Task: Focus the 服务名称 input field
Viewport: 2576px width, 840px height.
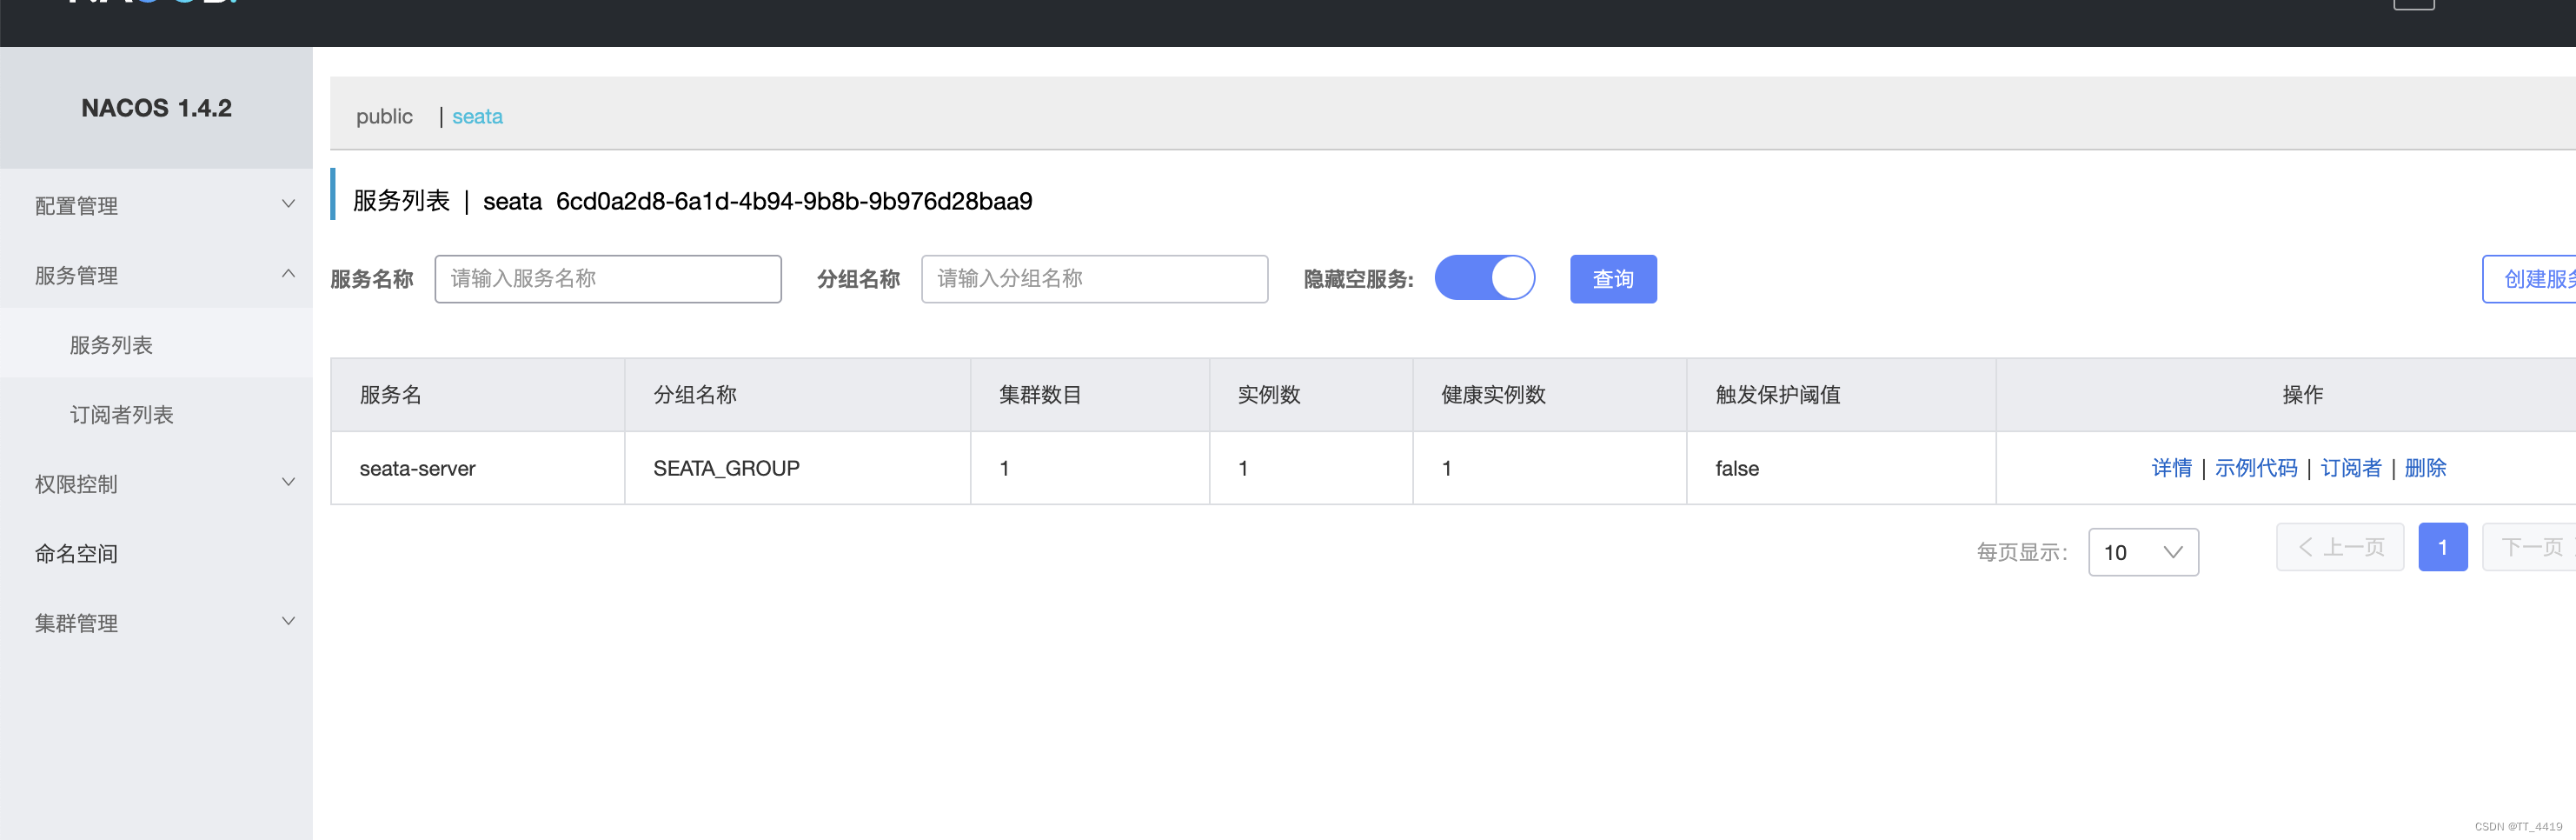Action: point(608,279)
